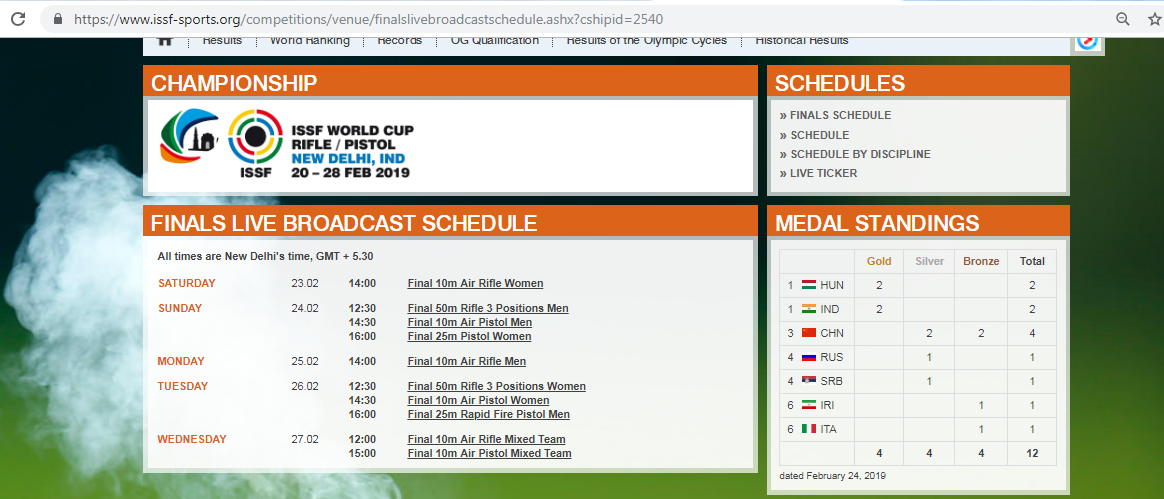The height and width of the screenshot is (499, 1164).
Task: Click the MONDAY day label
Action: tap(180, 362)
